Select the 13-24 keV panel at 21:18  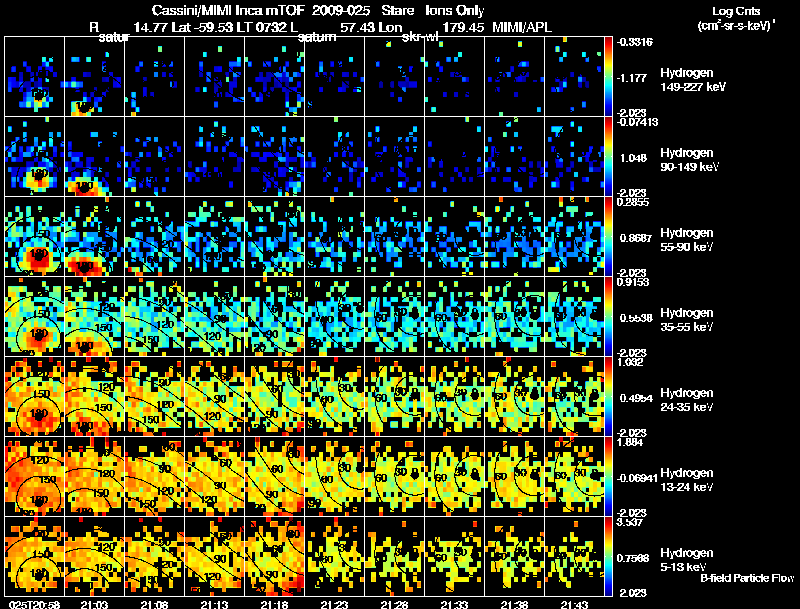point(274,477)
